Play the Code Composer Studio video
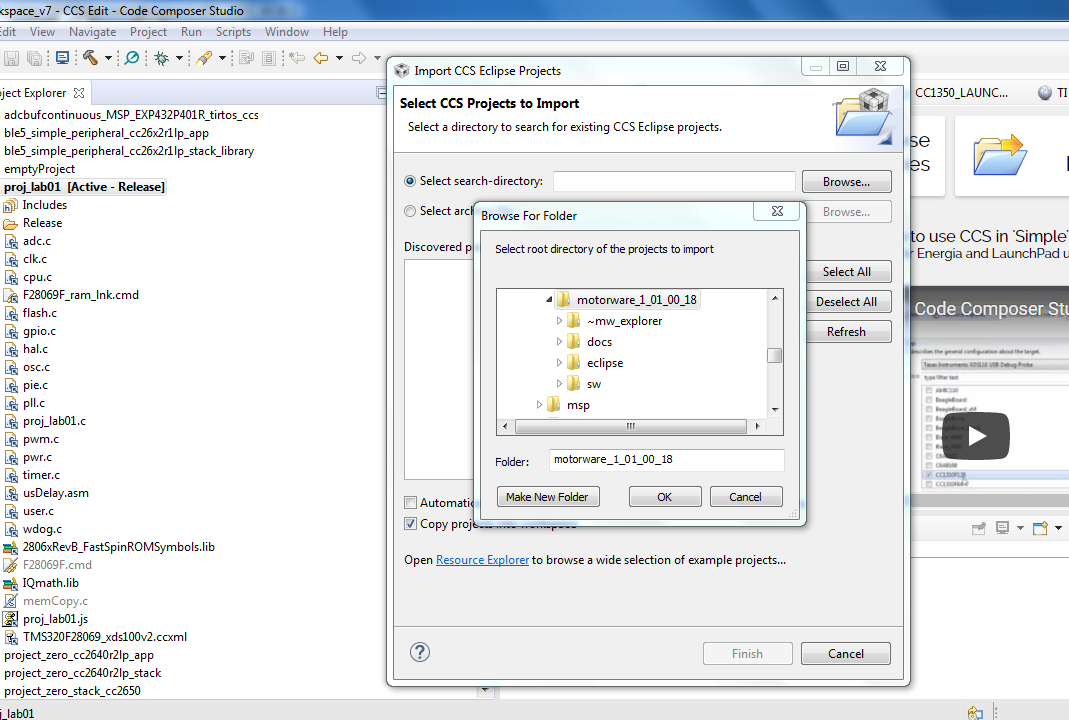 click(x=976, y=436)
